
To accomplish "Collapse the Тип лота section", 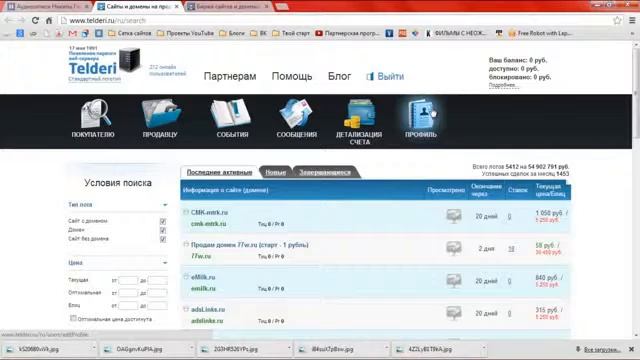I will (165, 204).
